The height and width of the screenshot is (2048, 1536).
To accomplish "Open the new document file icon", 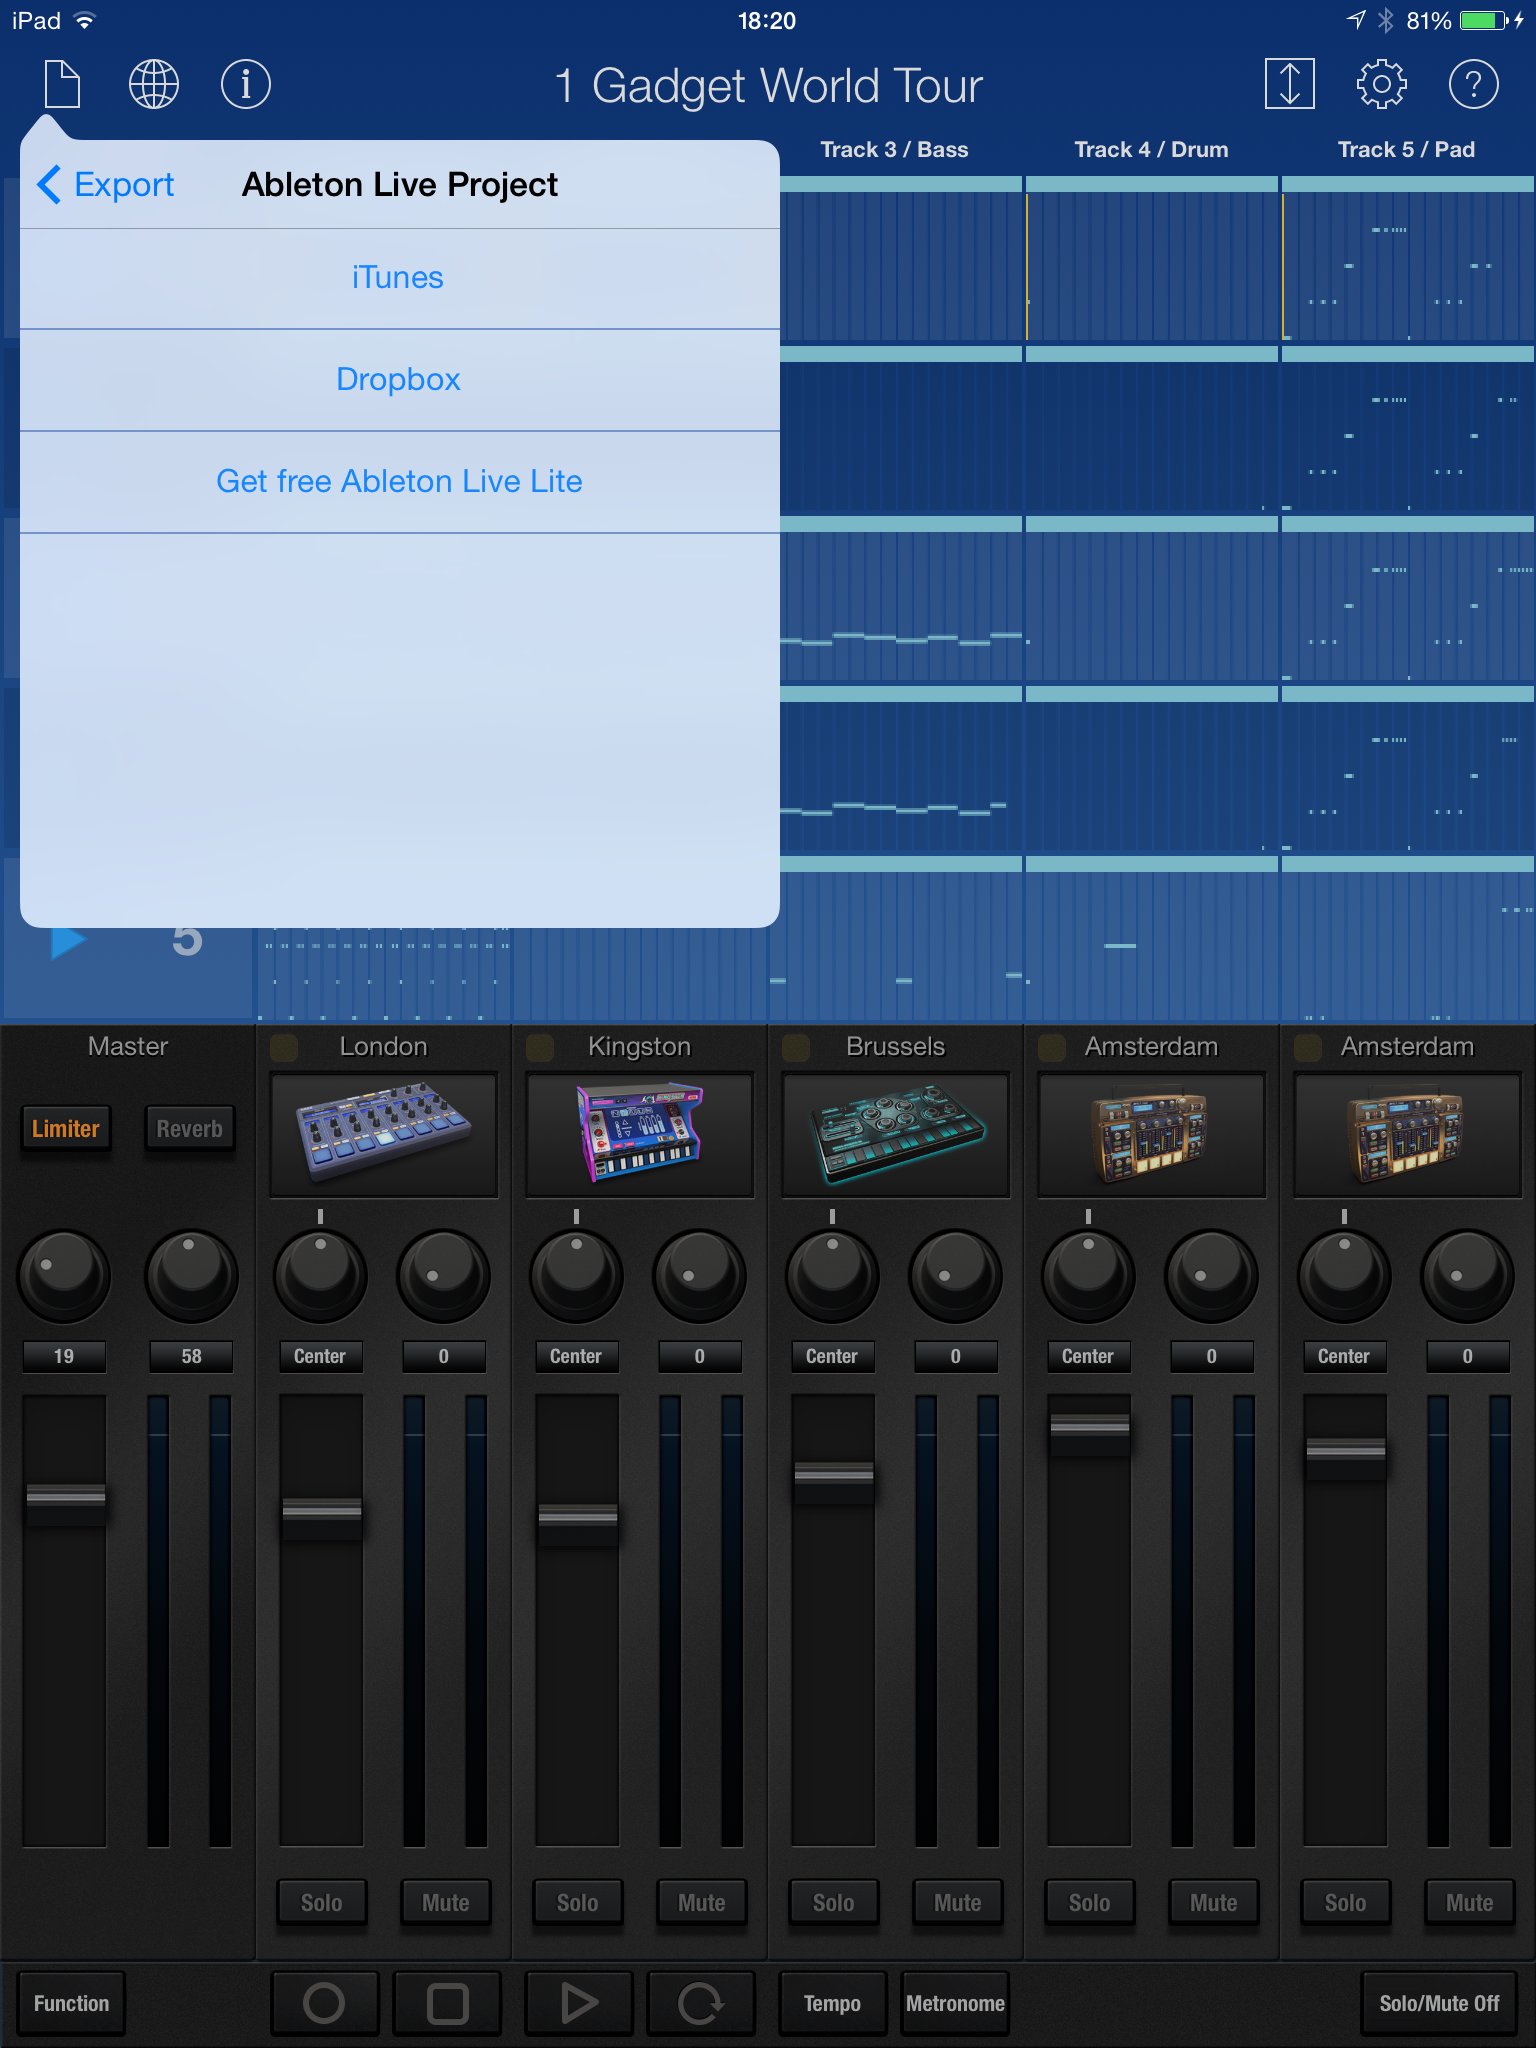I will point(62,84).
